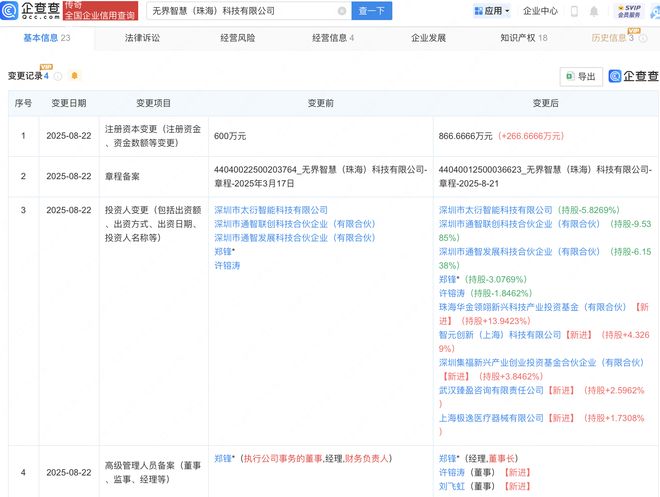Open 深圳市太衍智能科技有限公司 in 变更后 column
Image resolution: width=660 pixels, height=497 pixels.
click(495, 210)
